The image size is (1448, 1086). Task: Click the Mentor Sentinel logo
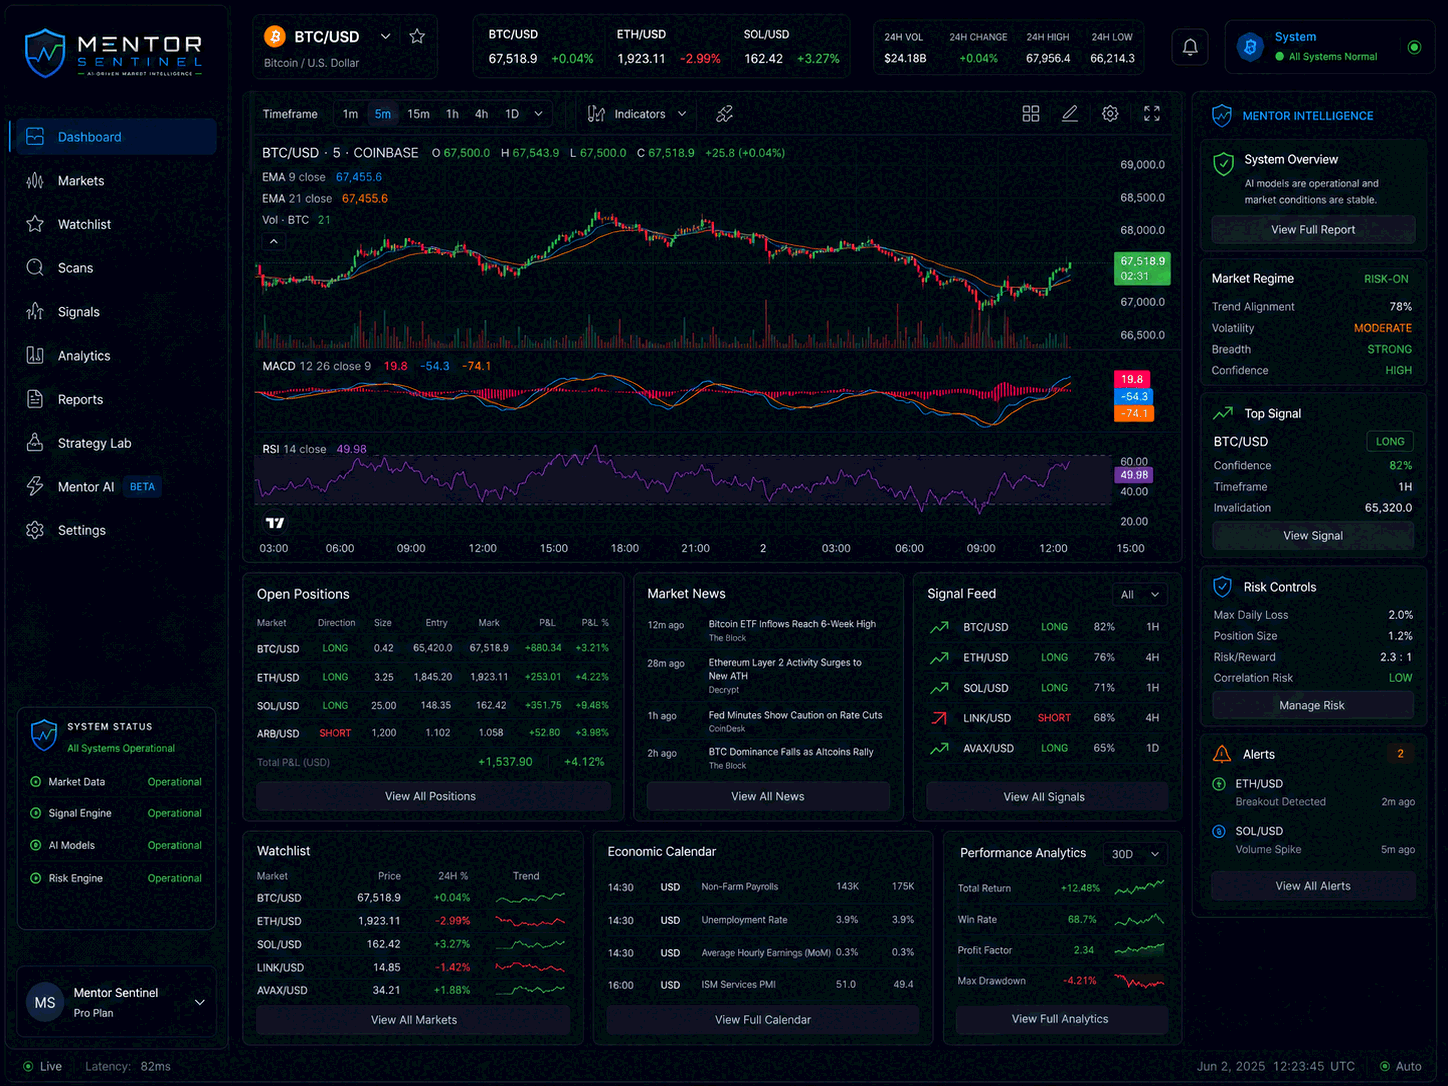114,53
